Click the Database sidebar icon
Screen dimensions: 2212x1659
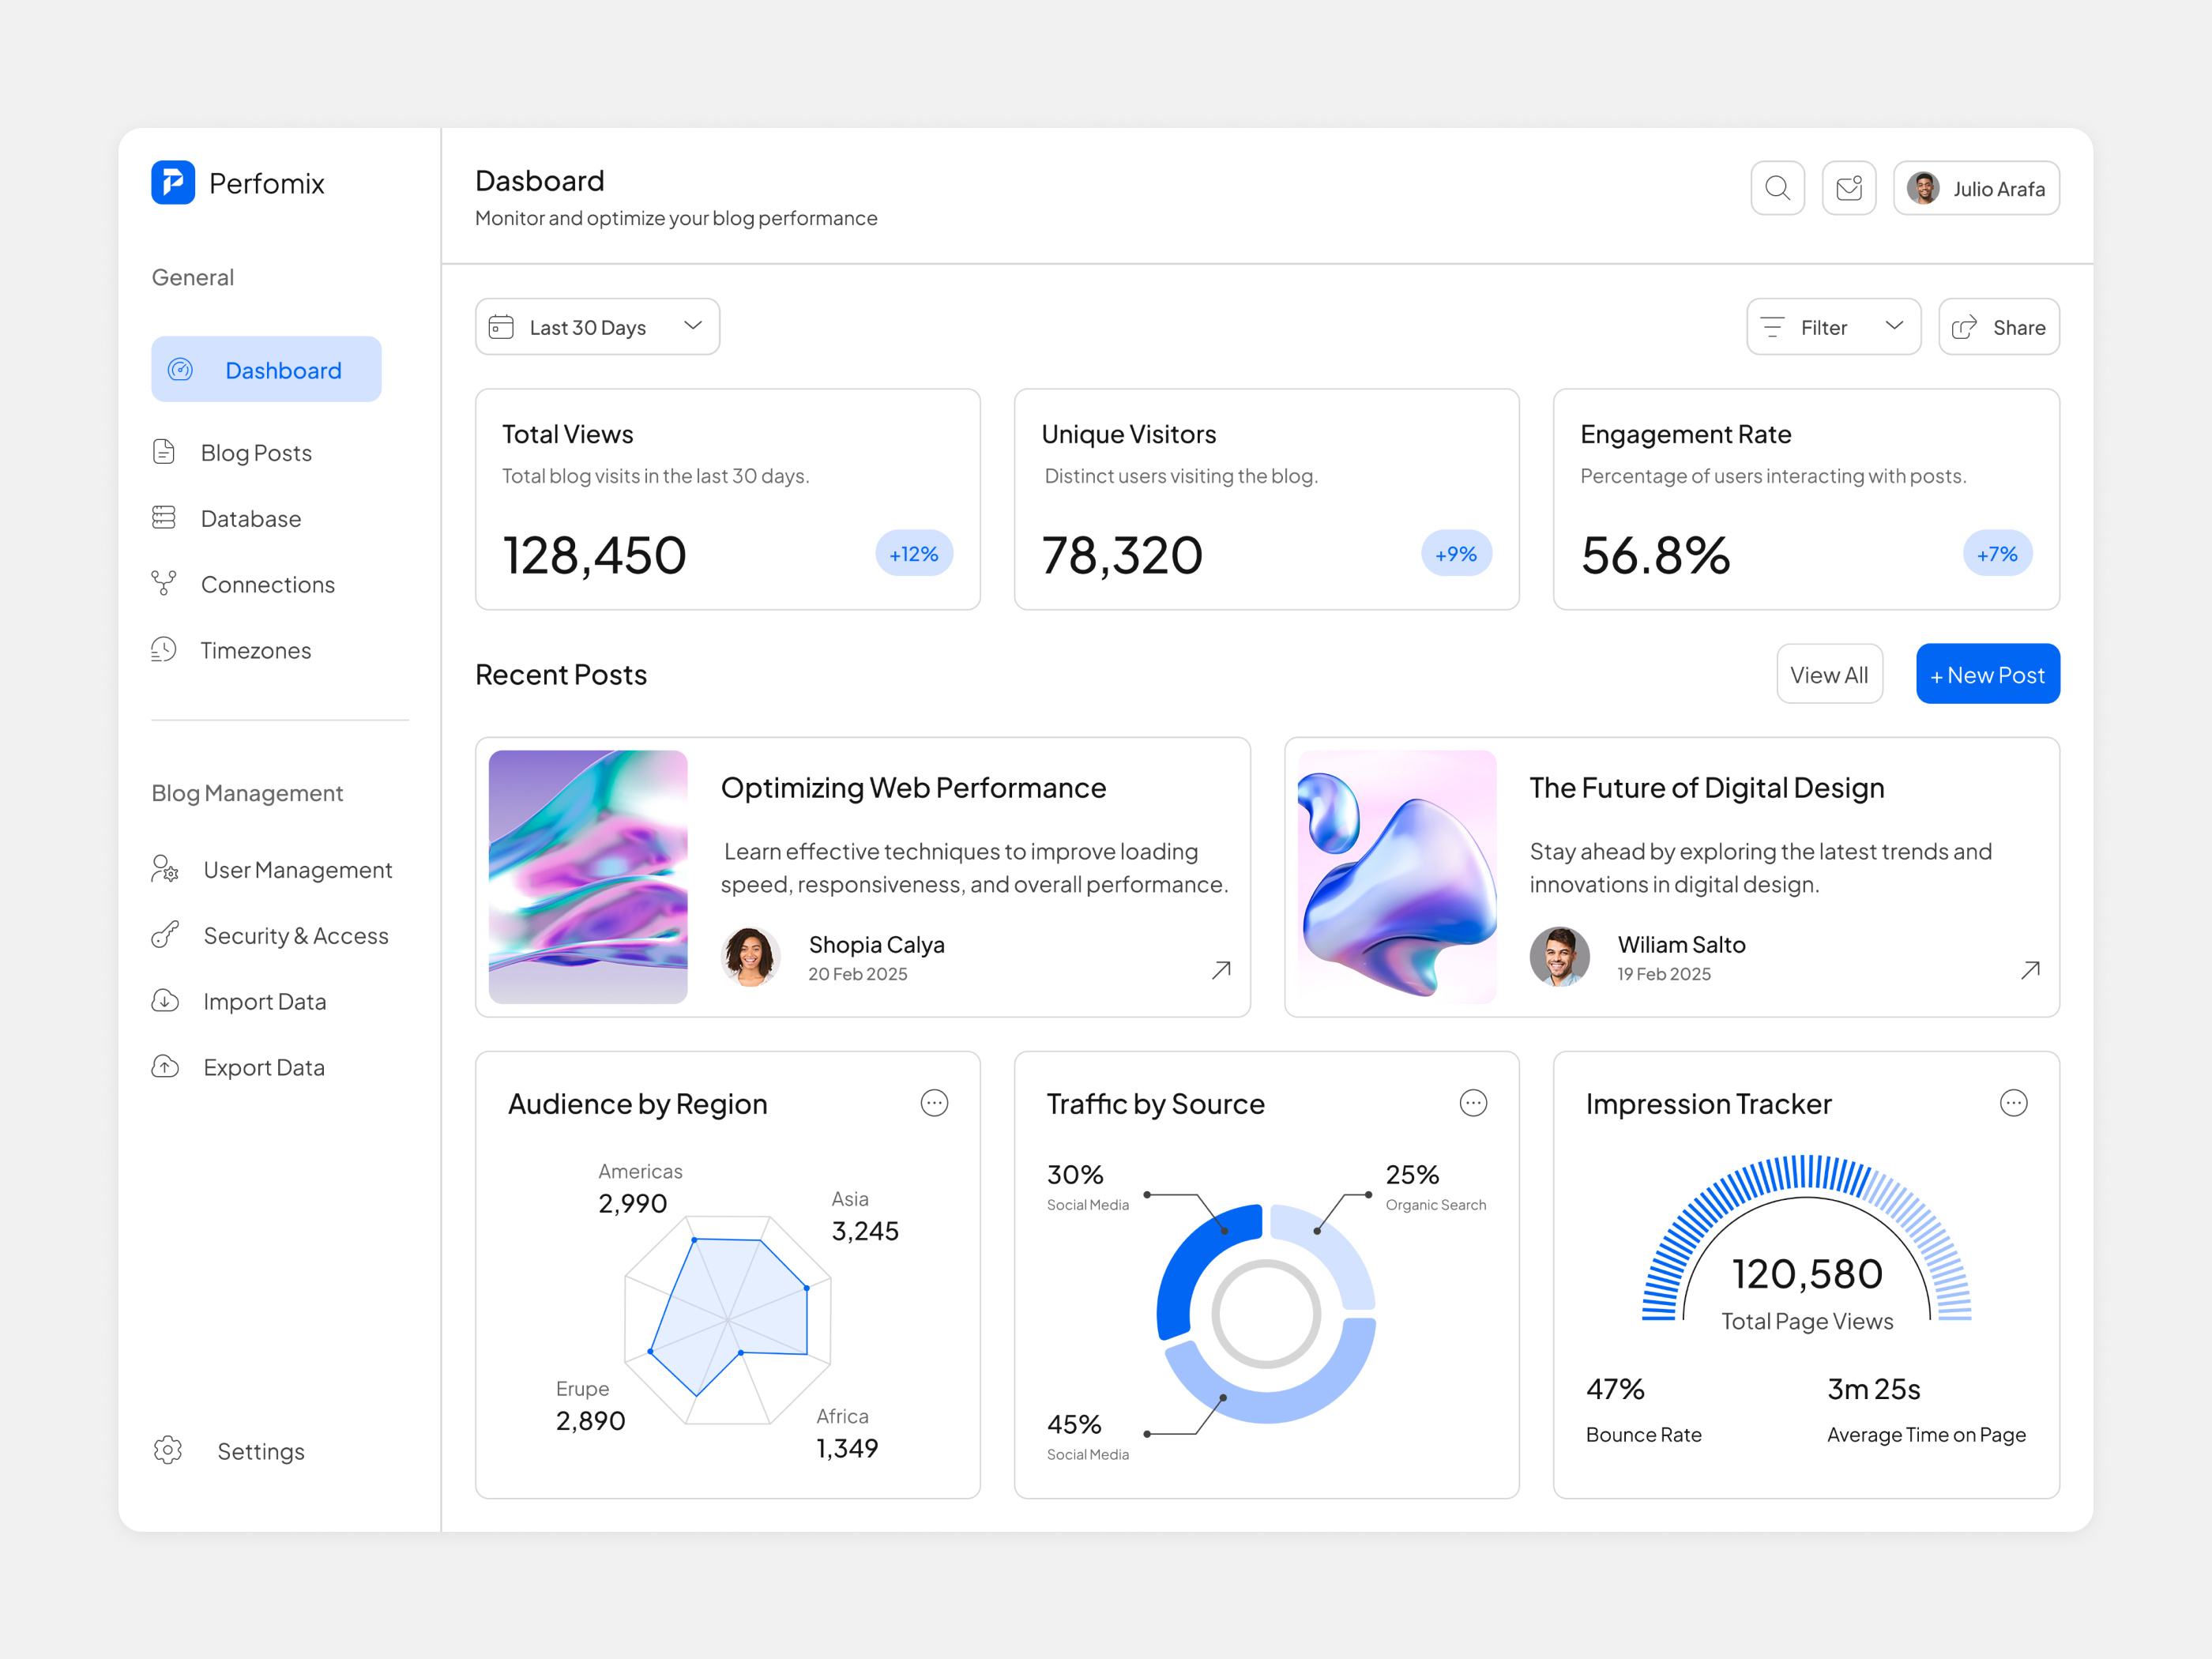(166, 518)
